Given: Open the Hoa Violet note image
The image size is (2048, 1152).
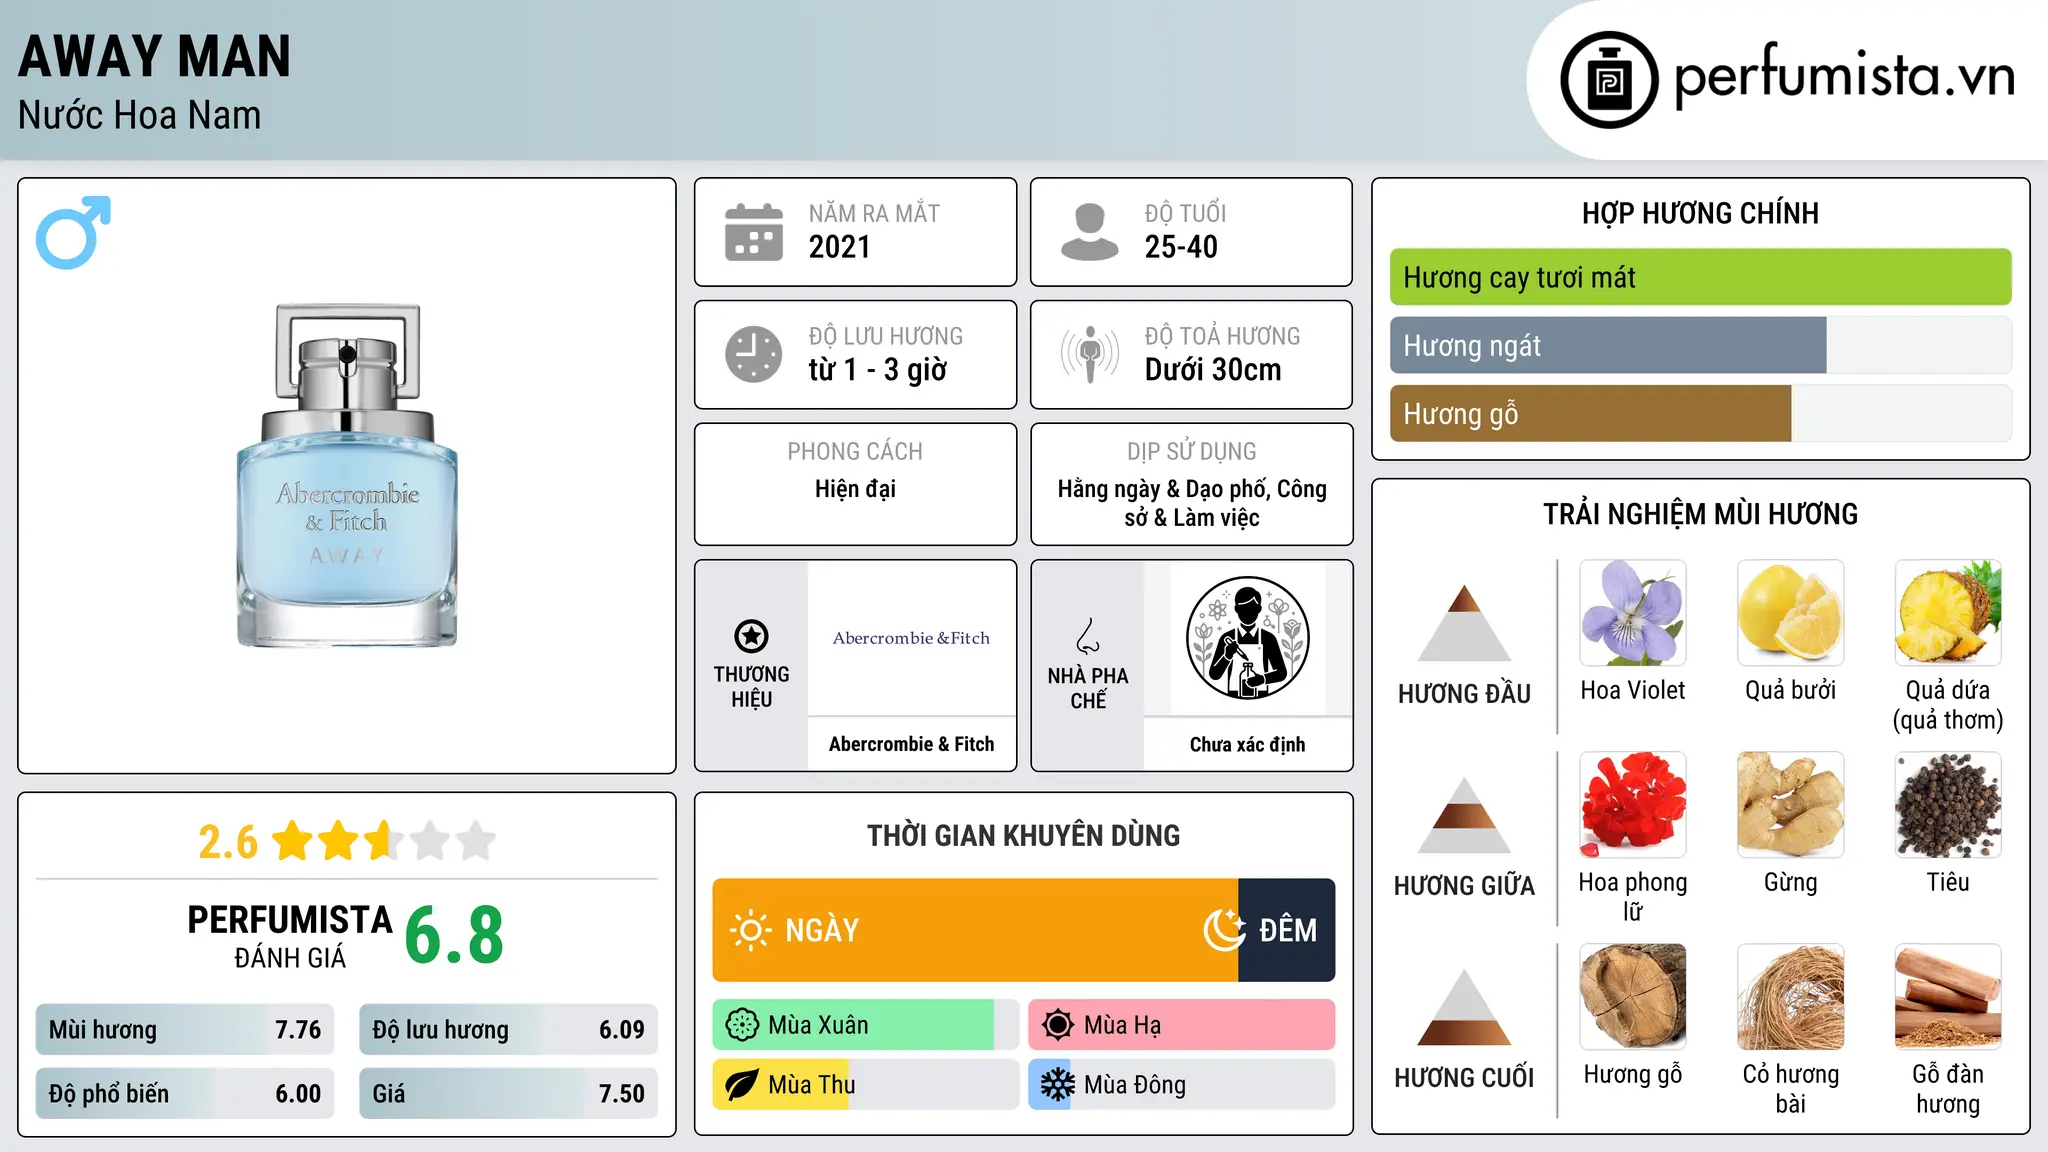Looking at the screenshot, I should tap(1633, 613).
